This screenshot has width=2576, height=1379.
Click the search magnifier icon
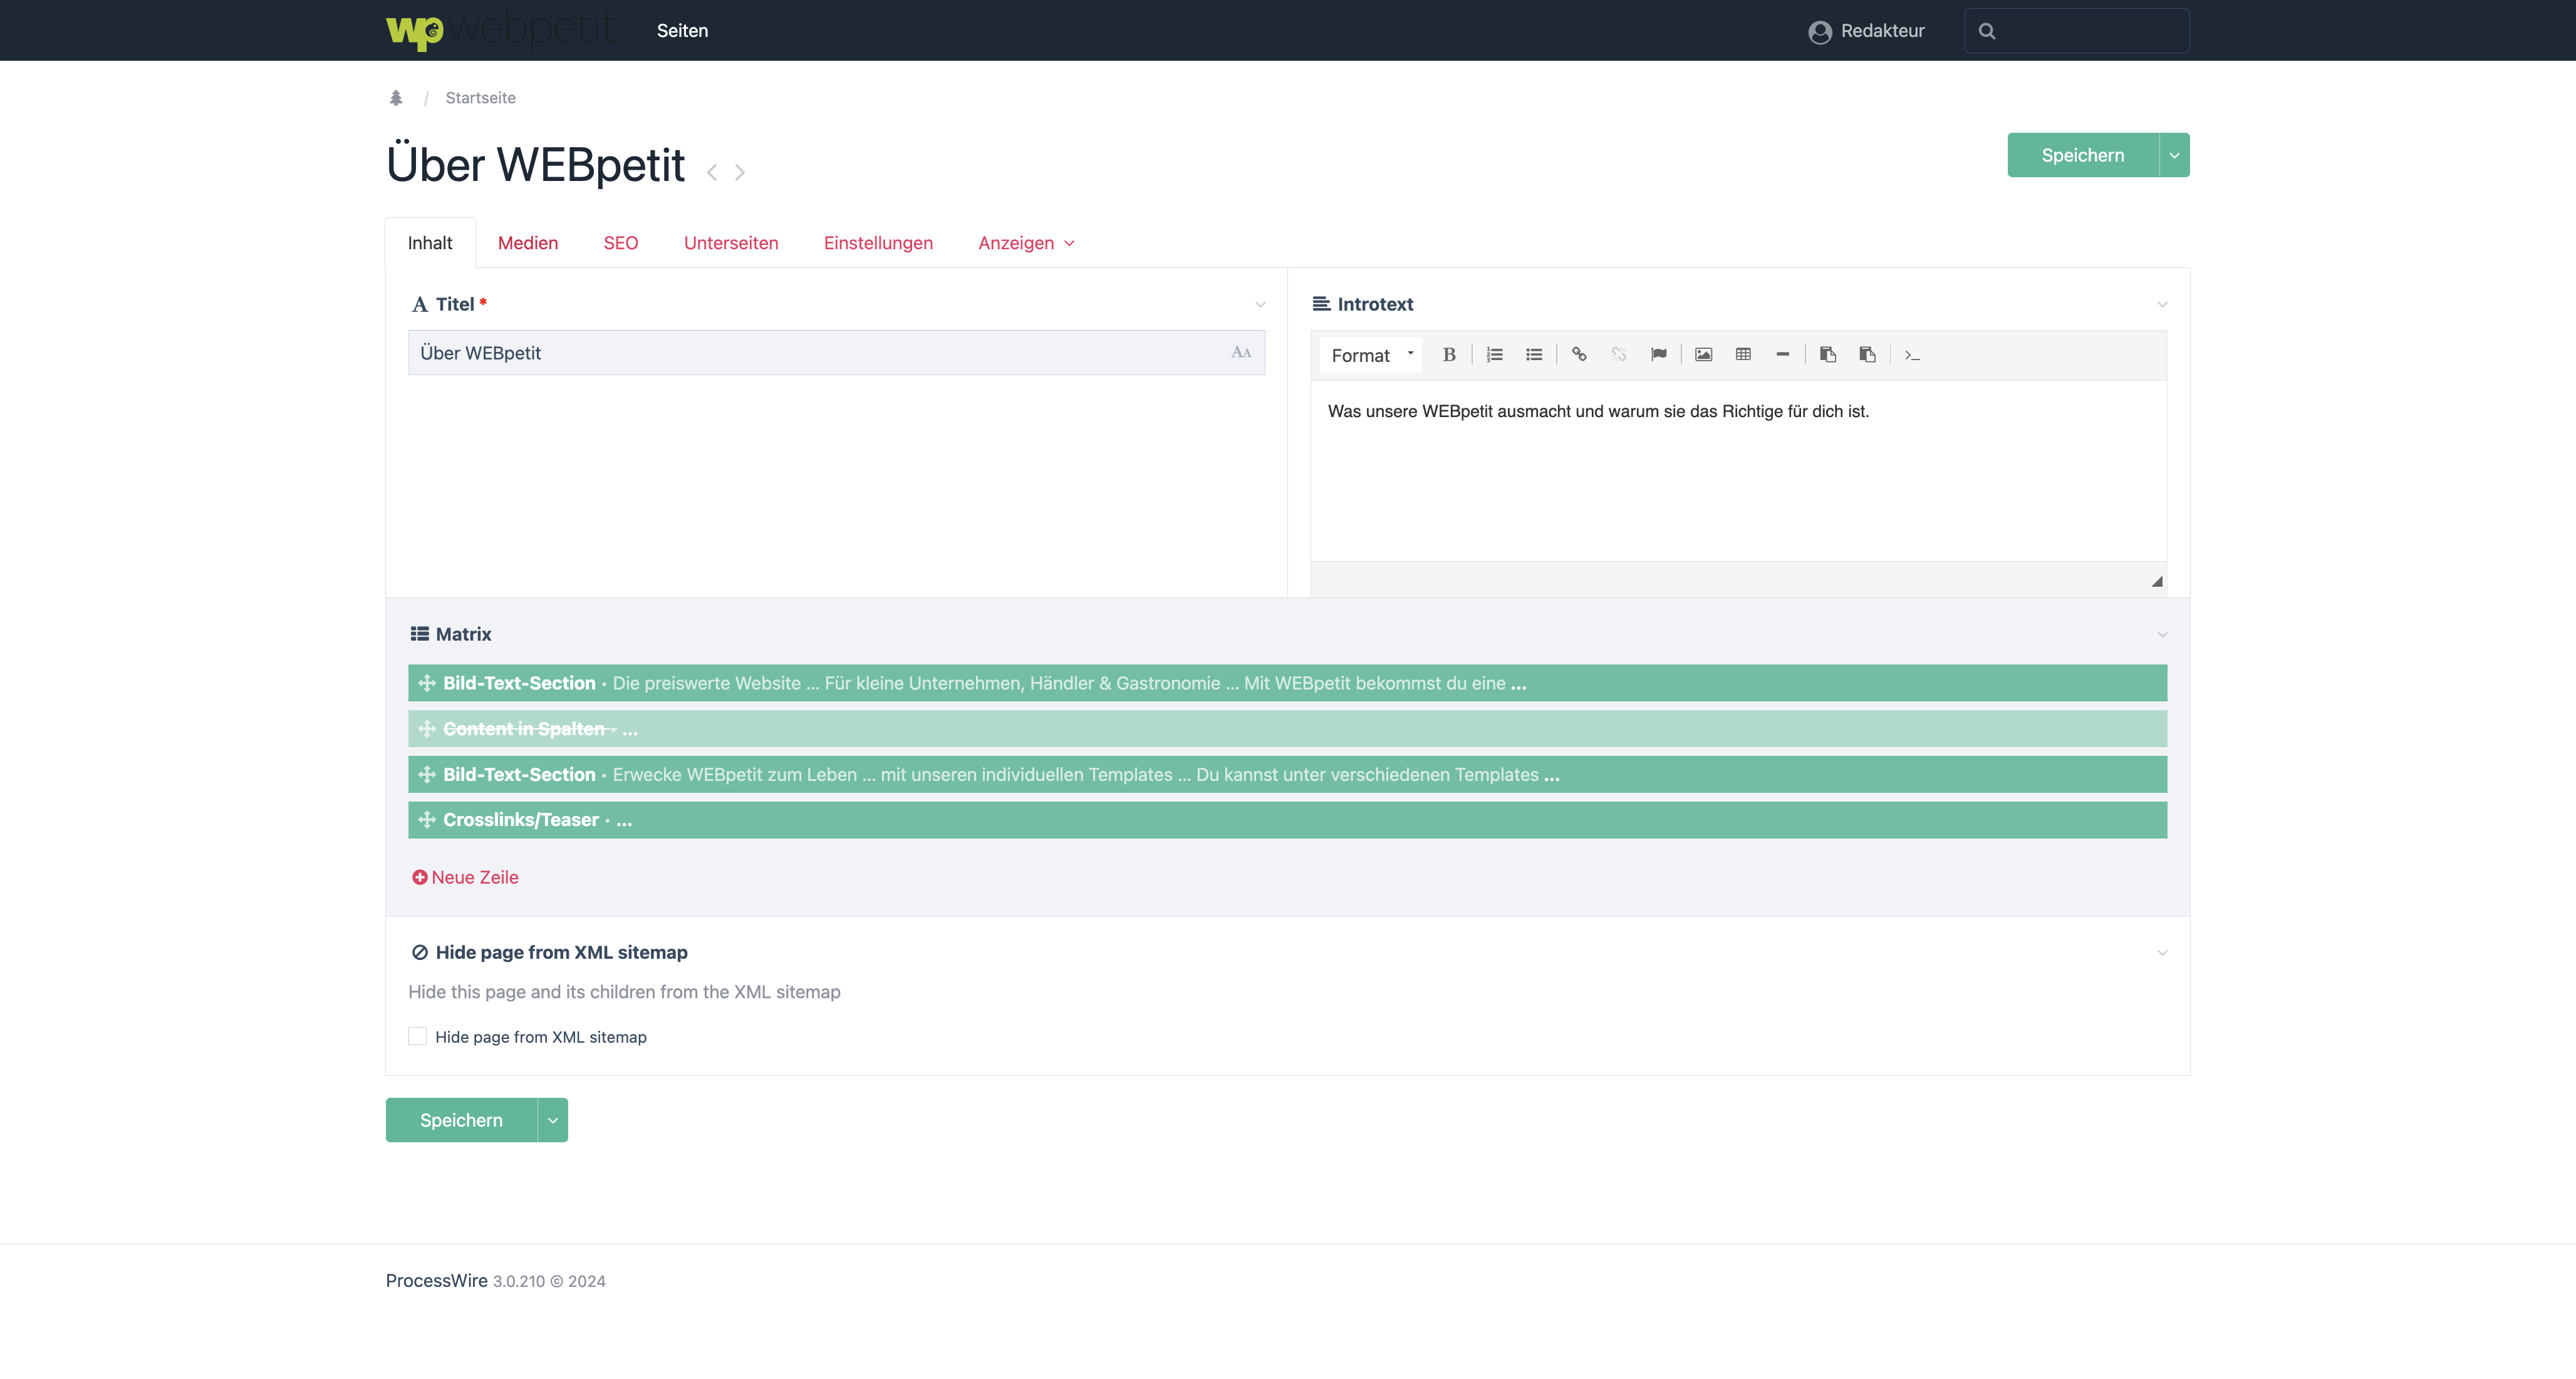pos(1987,31)
